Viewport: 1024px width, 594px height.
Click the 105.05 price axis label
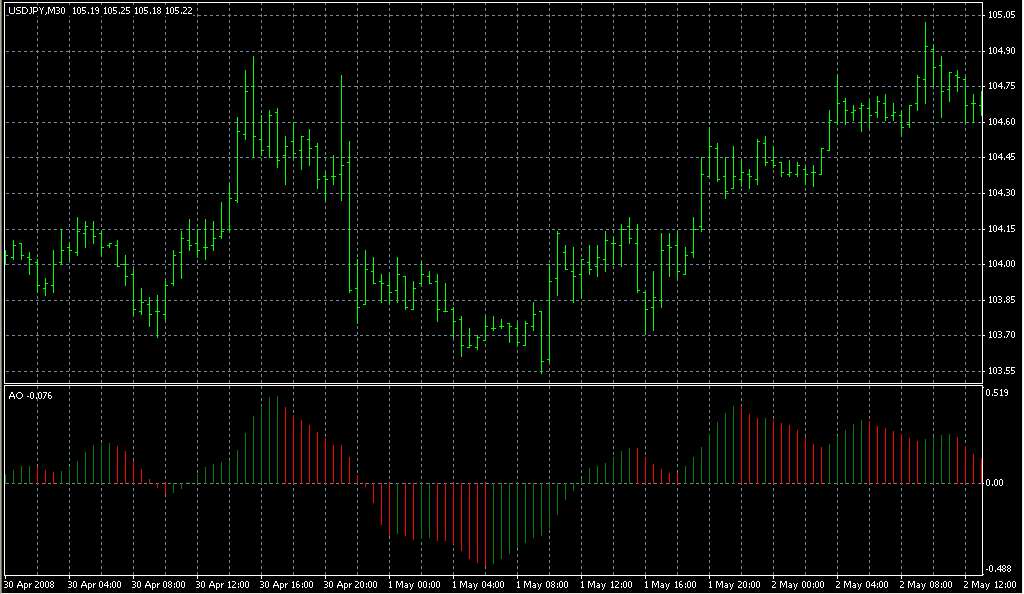pos(1001,15)
